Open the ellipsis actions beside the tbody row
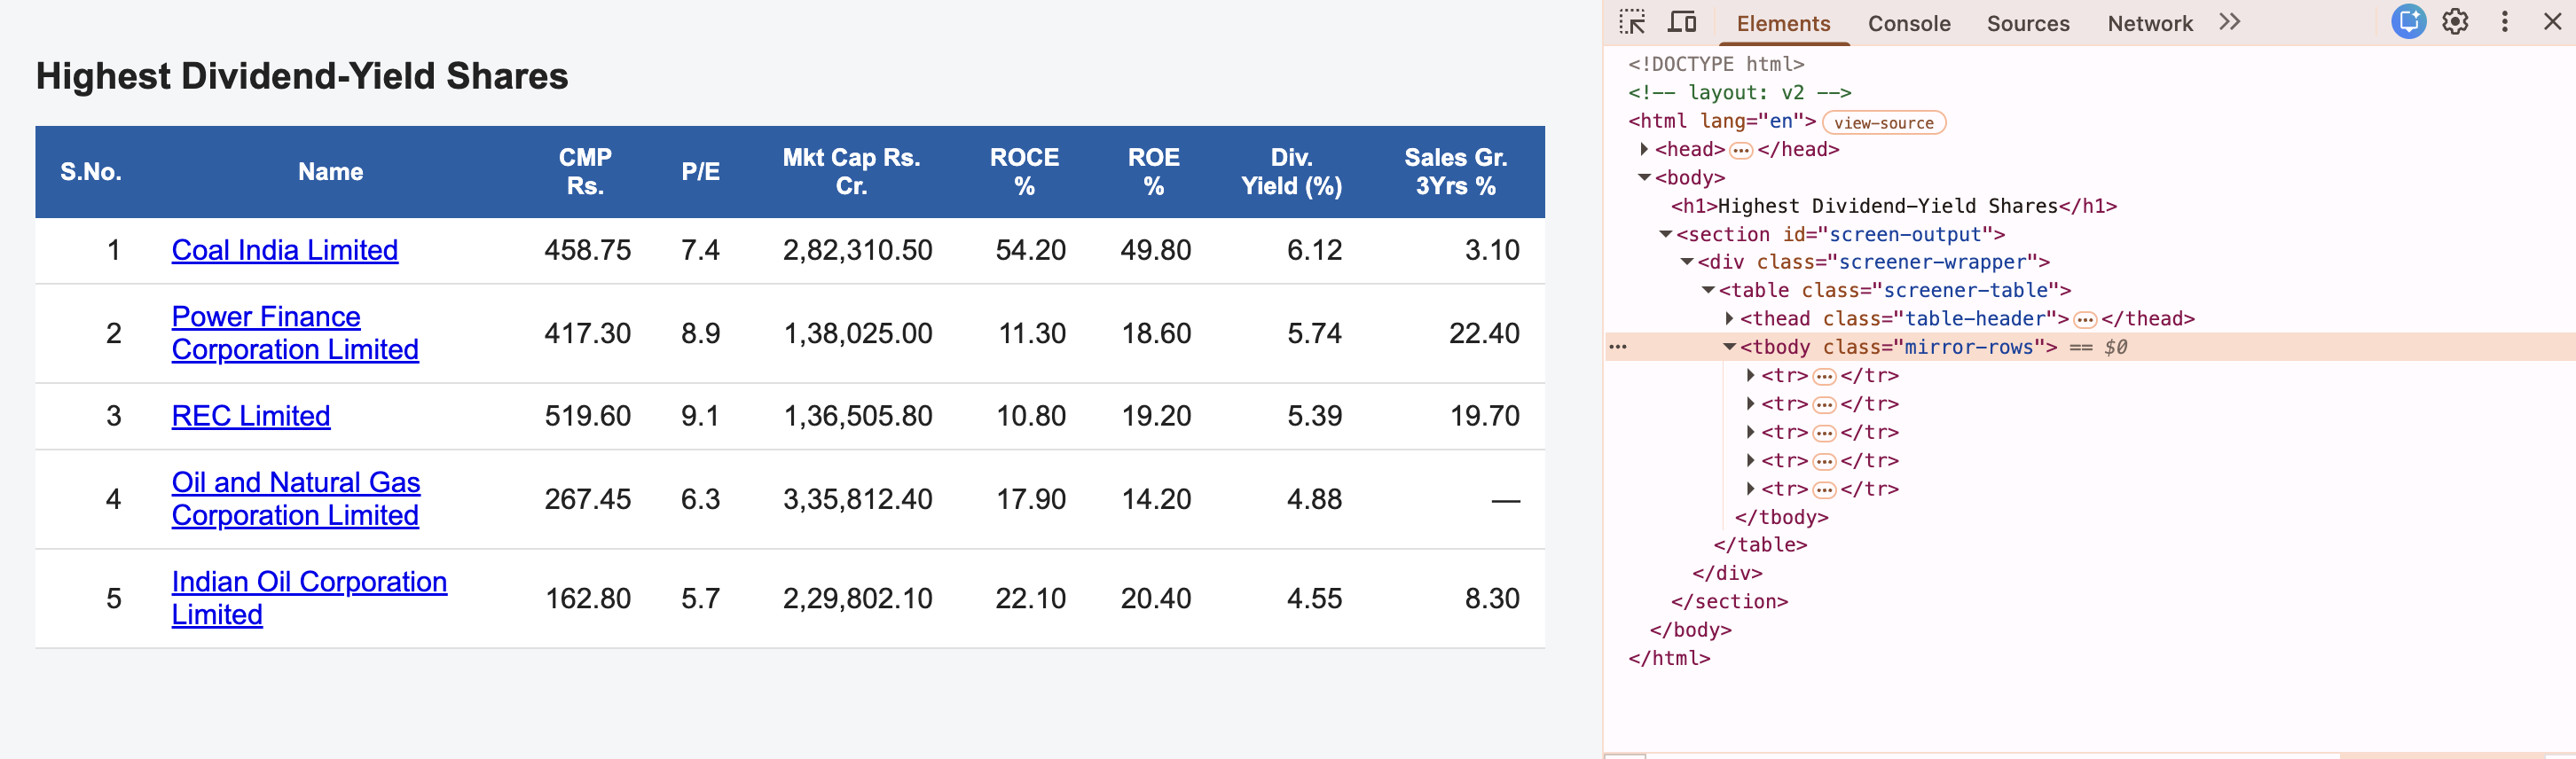Viewport: 2576px width, 759px height. 1618,347
